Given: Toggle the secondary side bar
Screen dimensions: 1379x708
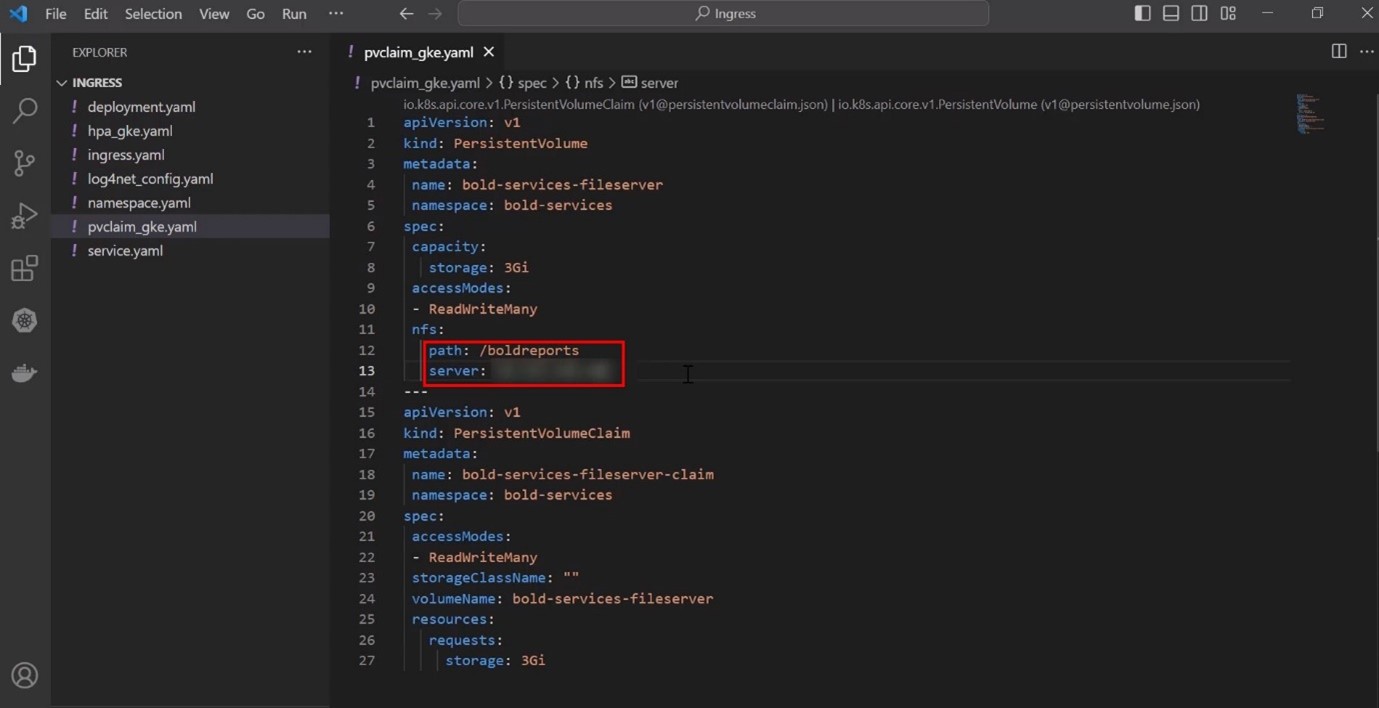Looking at the screenshot, I should [x=1199, y=14].
